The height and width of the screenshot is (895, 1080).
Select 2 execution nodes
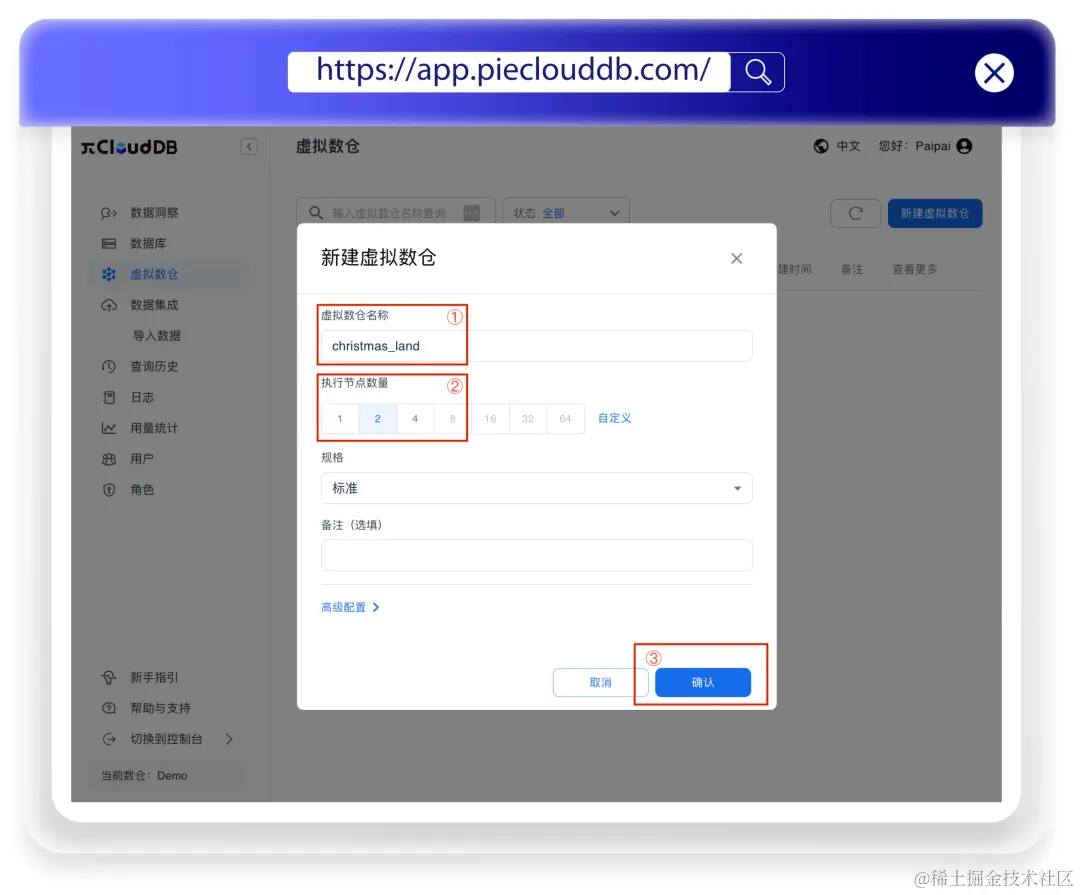pos(377,418)
